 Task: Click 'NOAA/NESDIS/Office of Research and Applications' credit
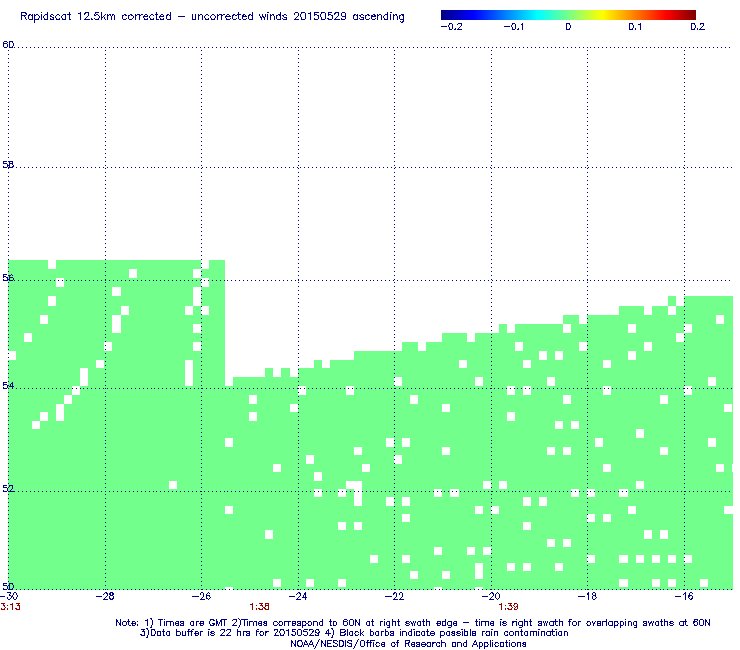click(408, 644)
